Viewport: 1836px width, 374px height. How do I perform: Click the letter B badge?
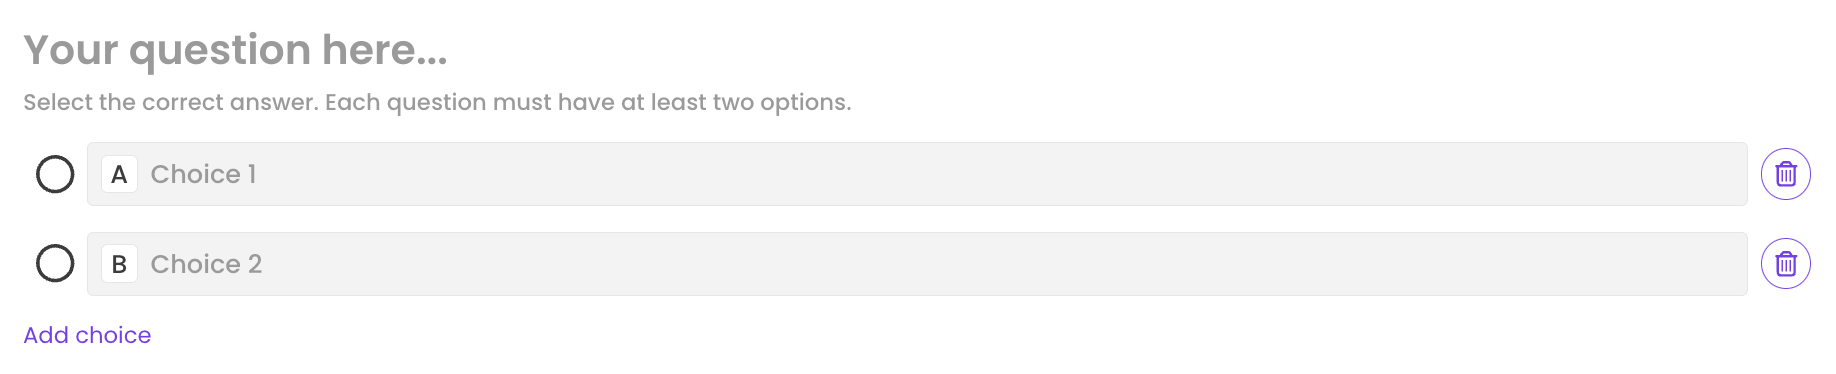(119, 264)
